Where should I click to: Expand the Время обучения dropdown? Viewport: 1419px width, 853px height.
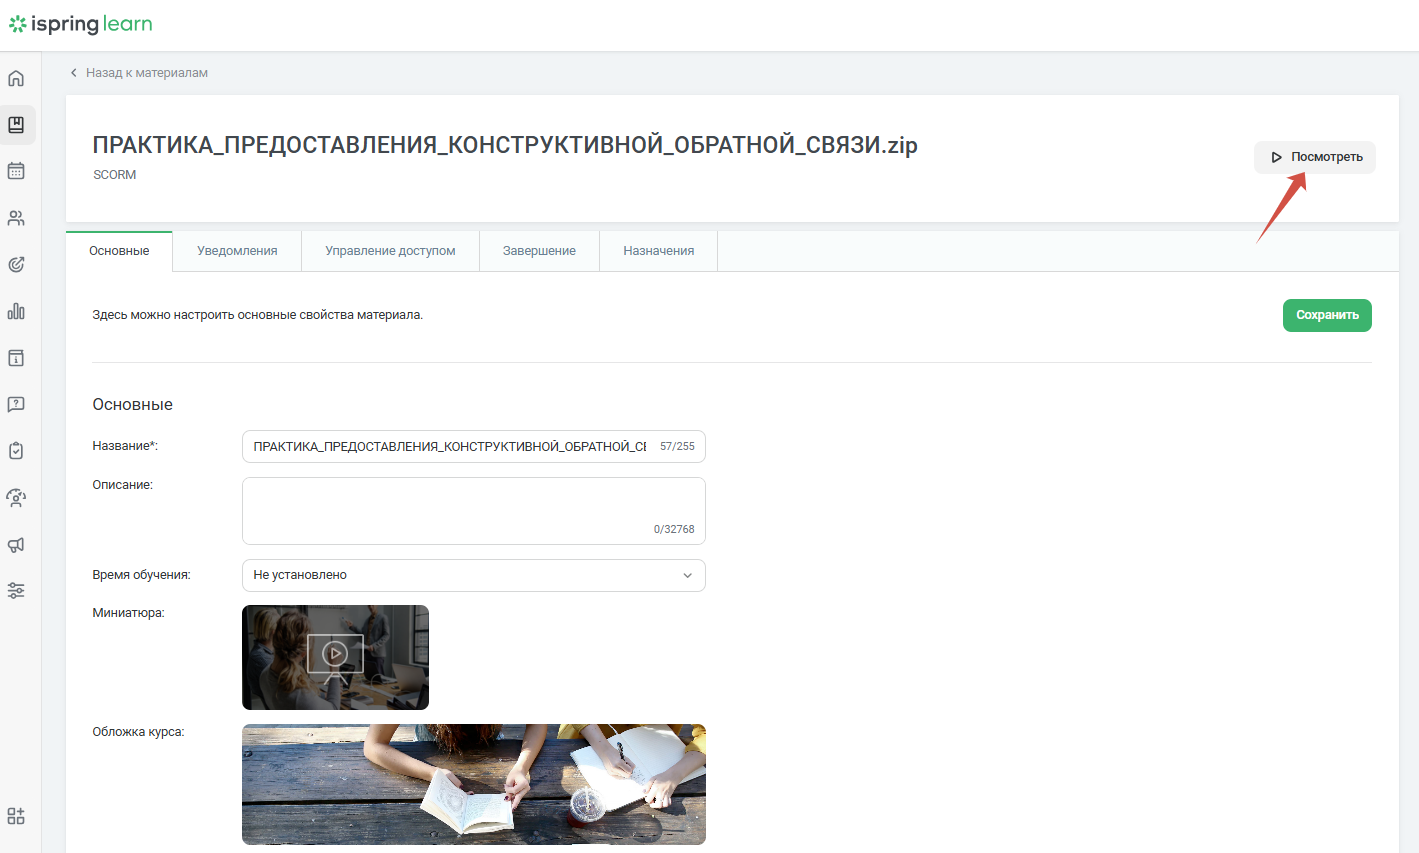coord(473,575)
